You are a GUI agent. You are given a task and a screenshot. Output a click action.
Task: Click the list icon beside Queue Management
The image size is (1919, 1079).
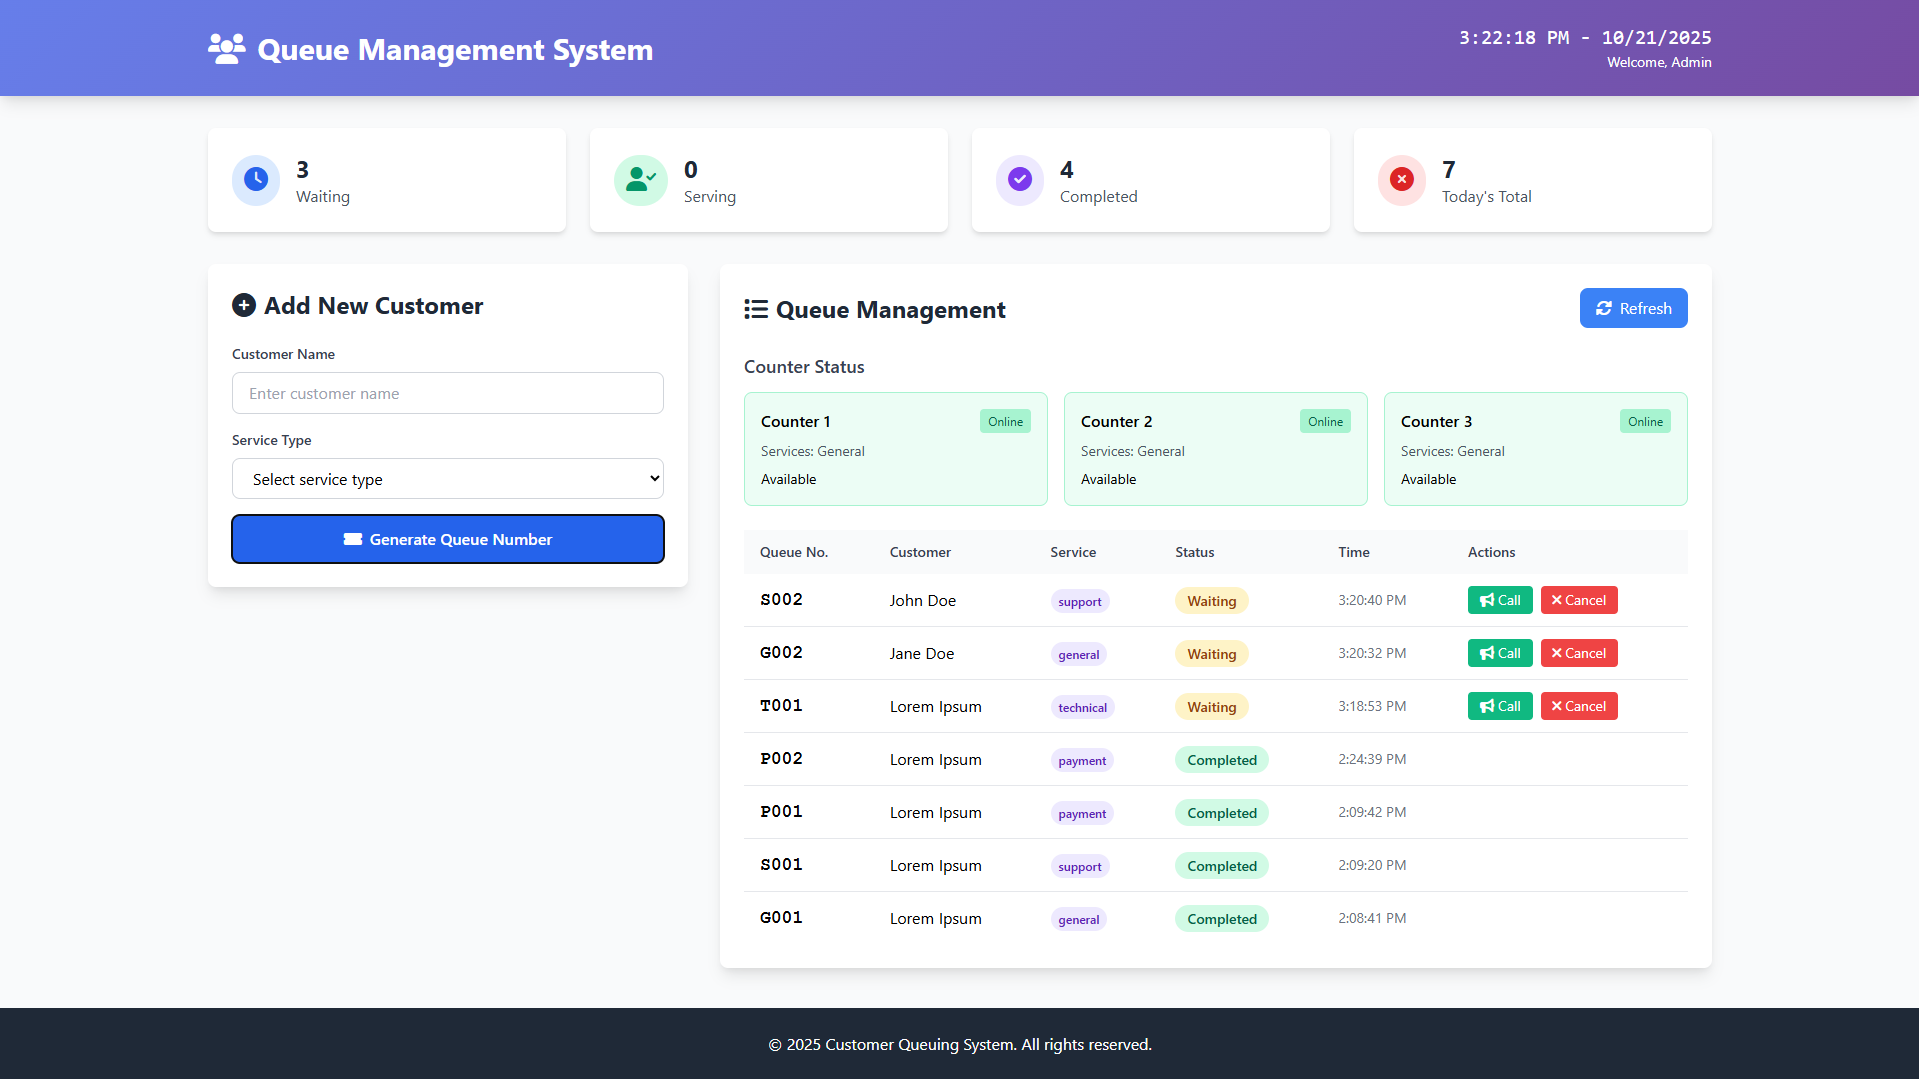click(x=756, y=310)
